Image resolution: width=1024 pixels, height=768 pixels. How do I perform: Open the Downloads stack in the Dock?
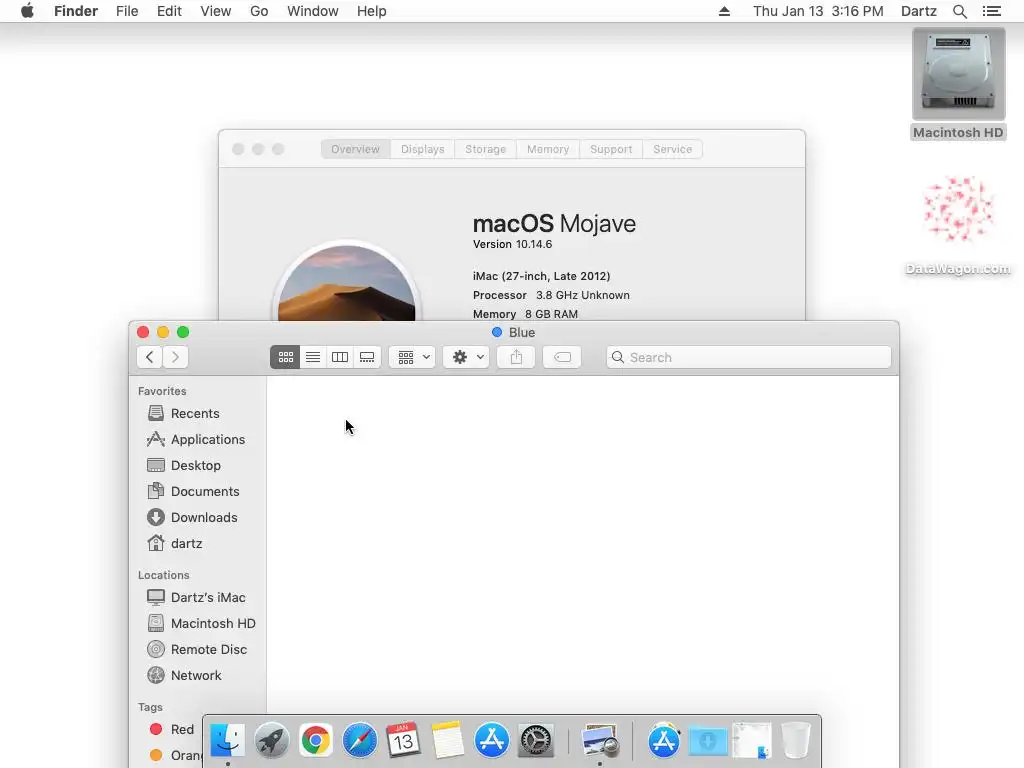[708, 741]
